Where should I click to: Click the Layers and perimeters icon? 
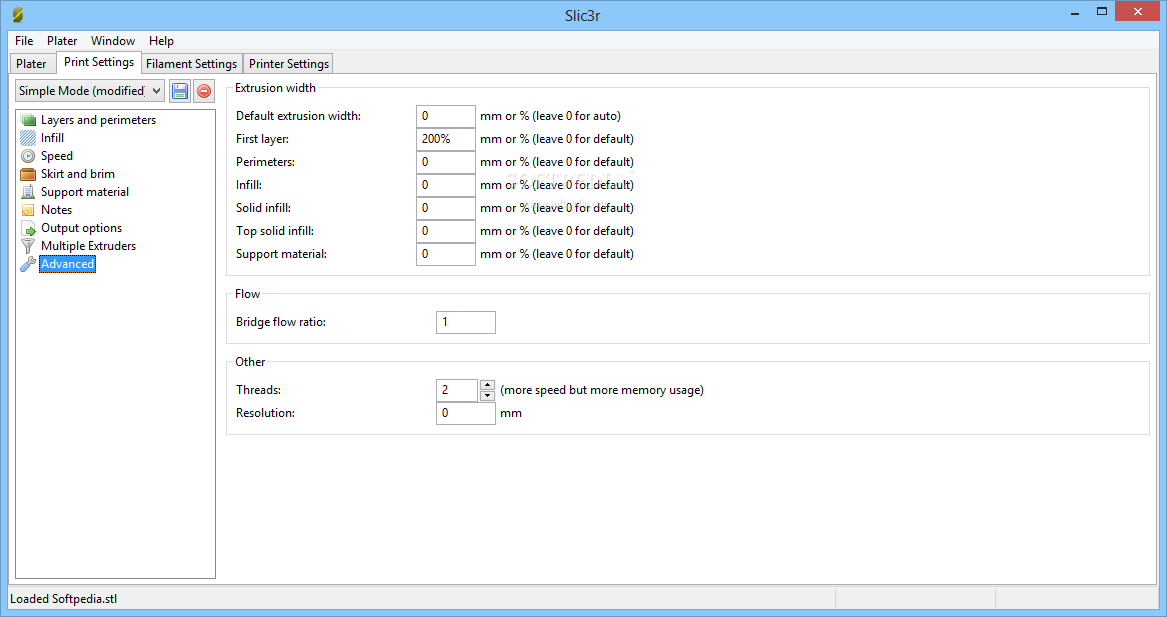(x=28, y=120)
